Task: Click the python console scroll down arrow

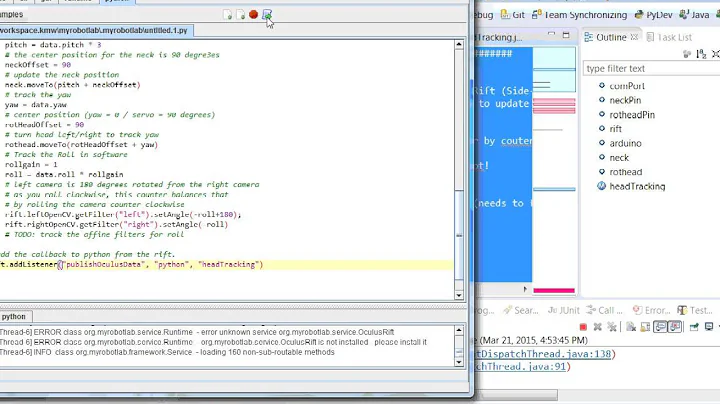Action: click(x=459, y=362)
